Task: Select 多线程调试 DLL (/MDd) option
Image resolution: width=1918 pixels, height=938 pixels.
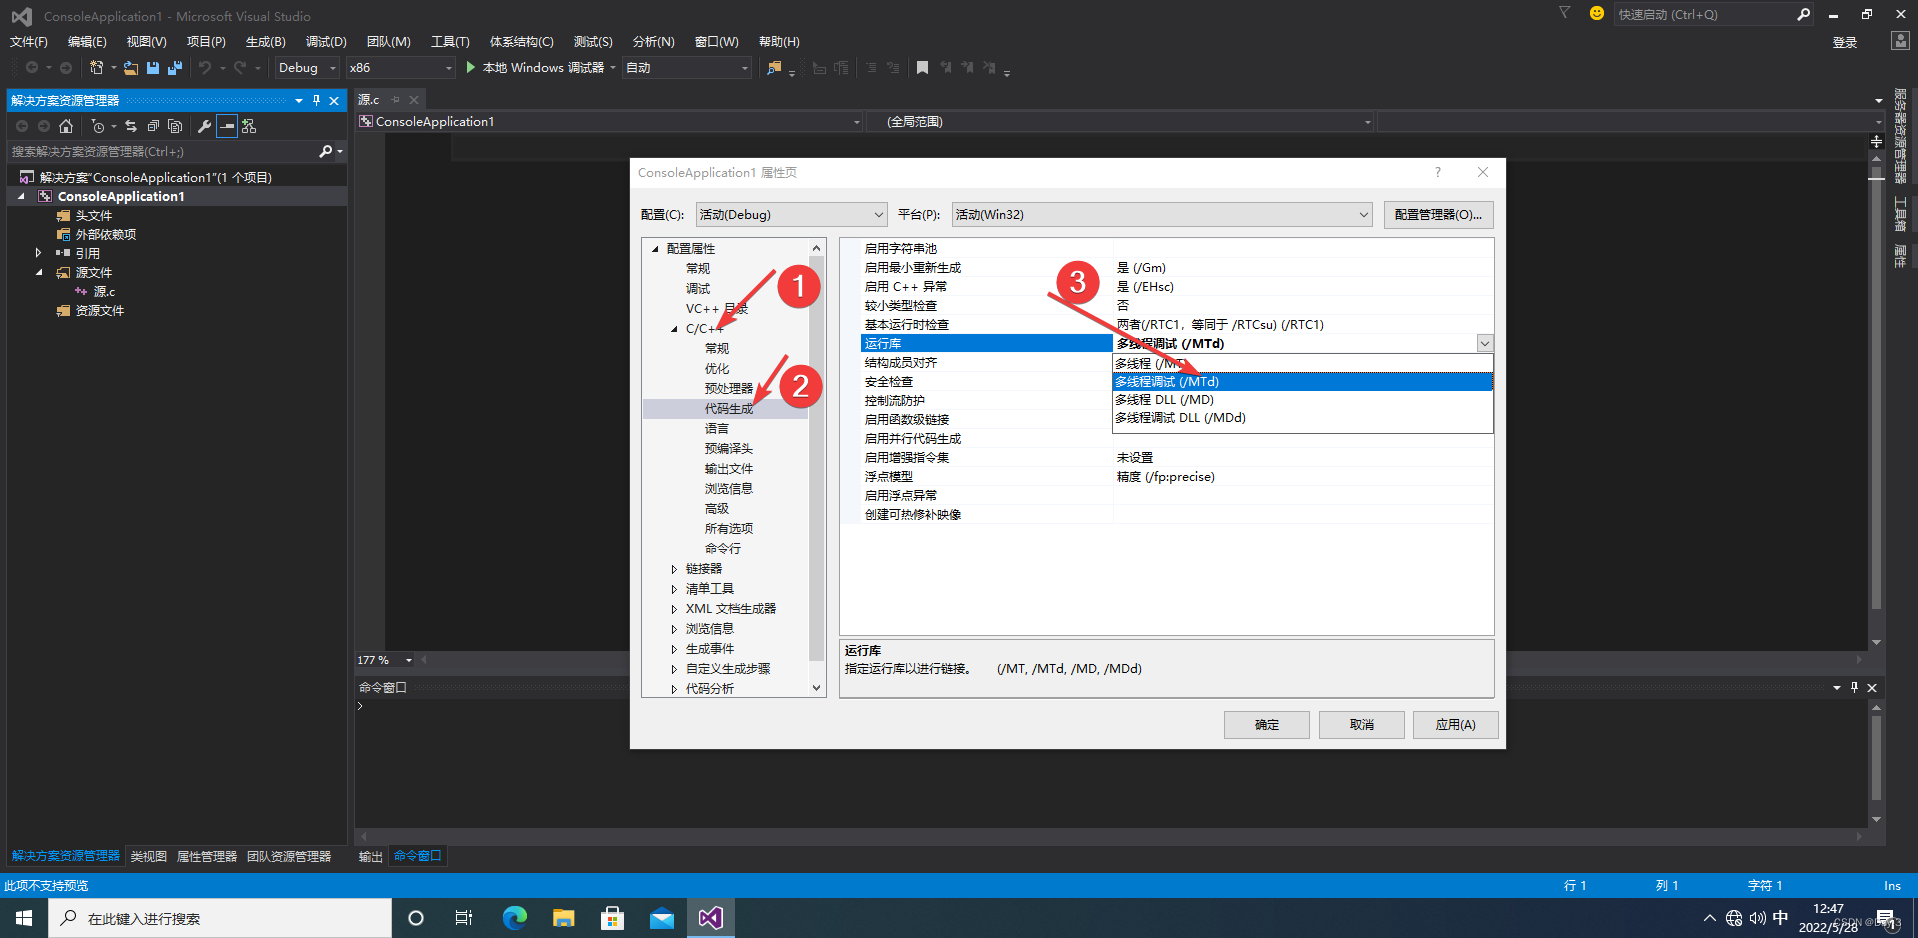Action: 1303,417
